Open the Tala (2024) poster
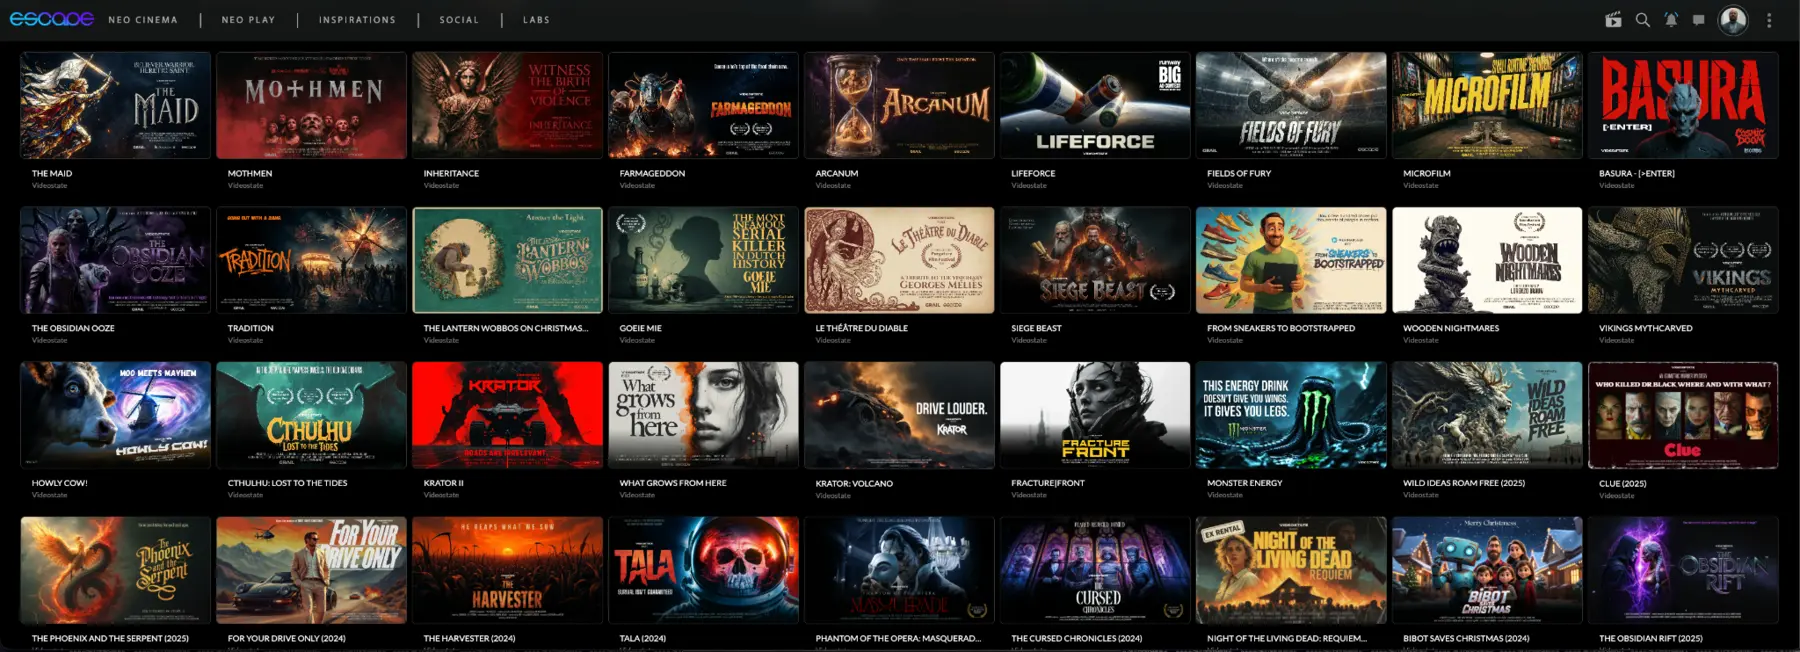This screenshot has width=1800, height=652. [x=704, y=570]
